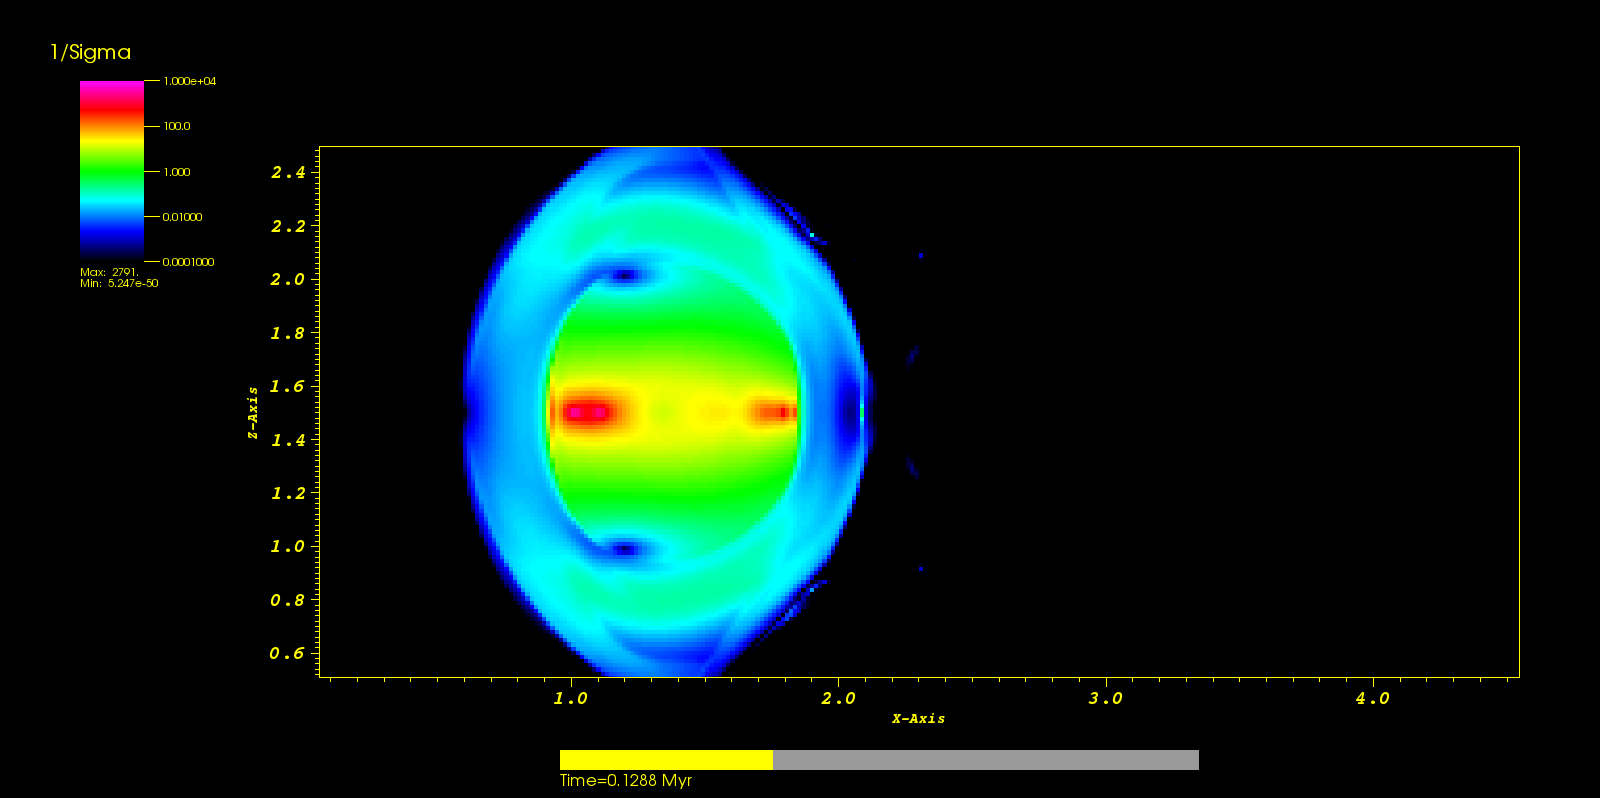Viewport: 1600px width, 798px height.
Task: Click the 3.0 tick label on X-Axis
Action: tap(1105, 698)
